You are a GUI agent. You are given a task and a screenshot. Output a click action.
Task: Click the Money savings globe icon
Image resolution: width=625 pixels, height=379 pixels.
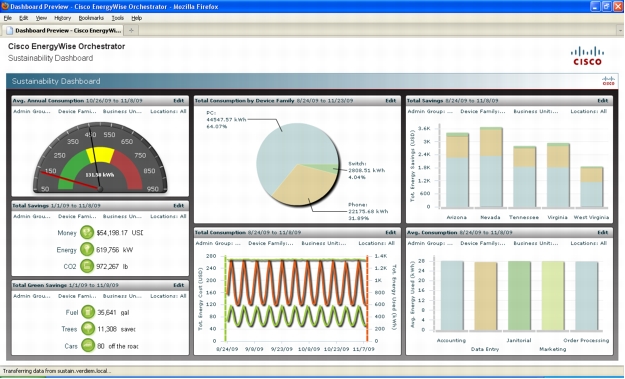coord(87,232)
